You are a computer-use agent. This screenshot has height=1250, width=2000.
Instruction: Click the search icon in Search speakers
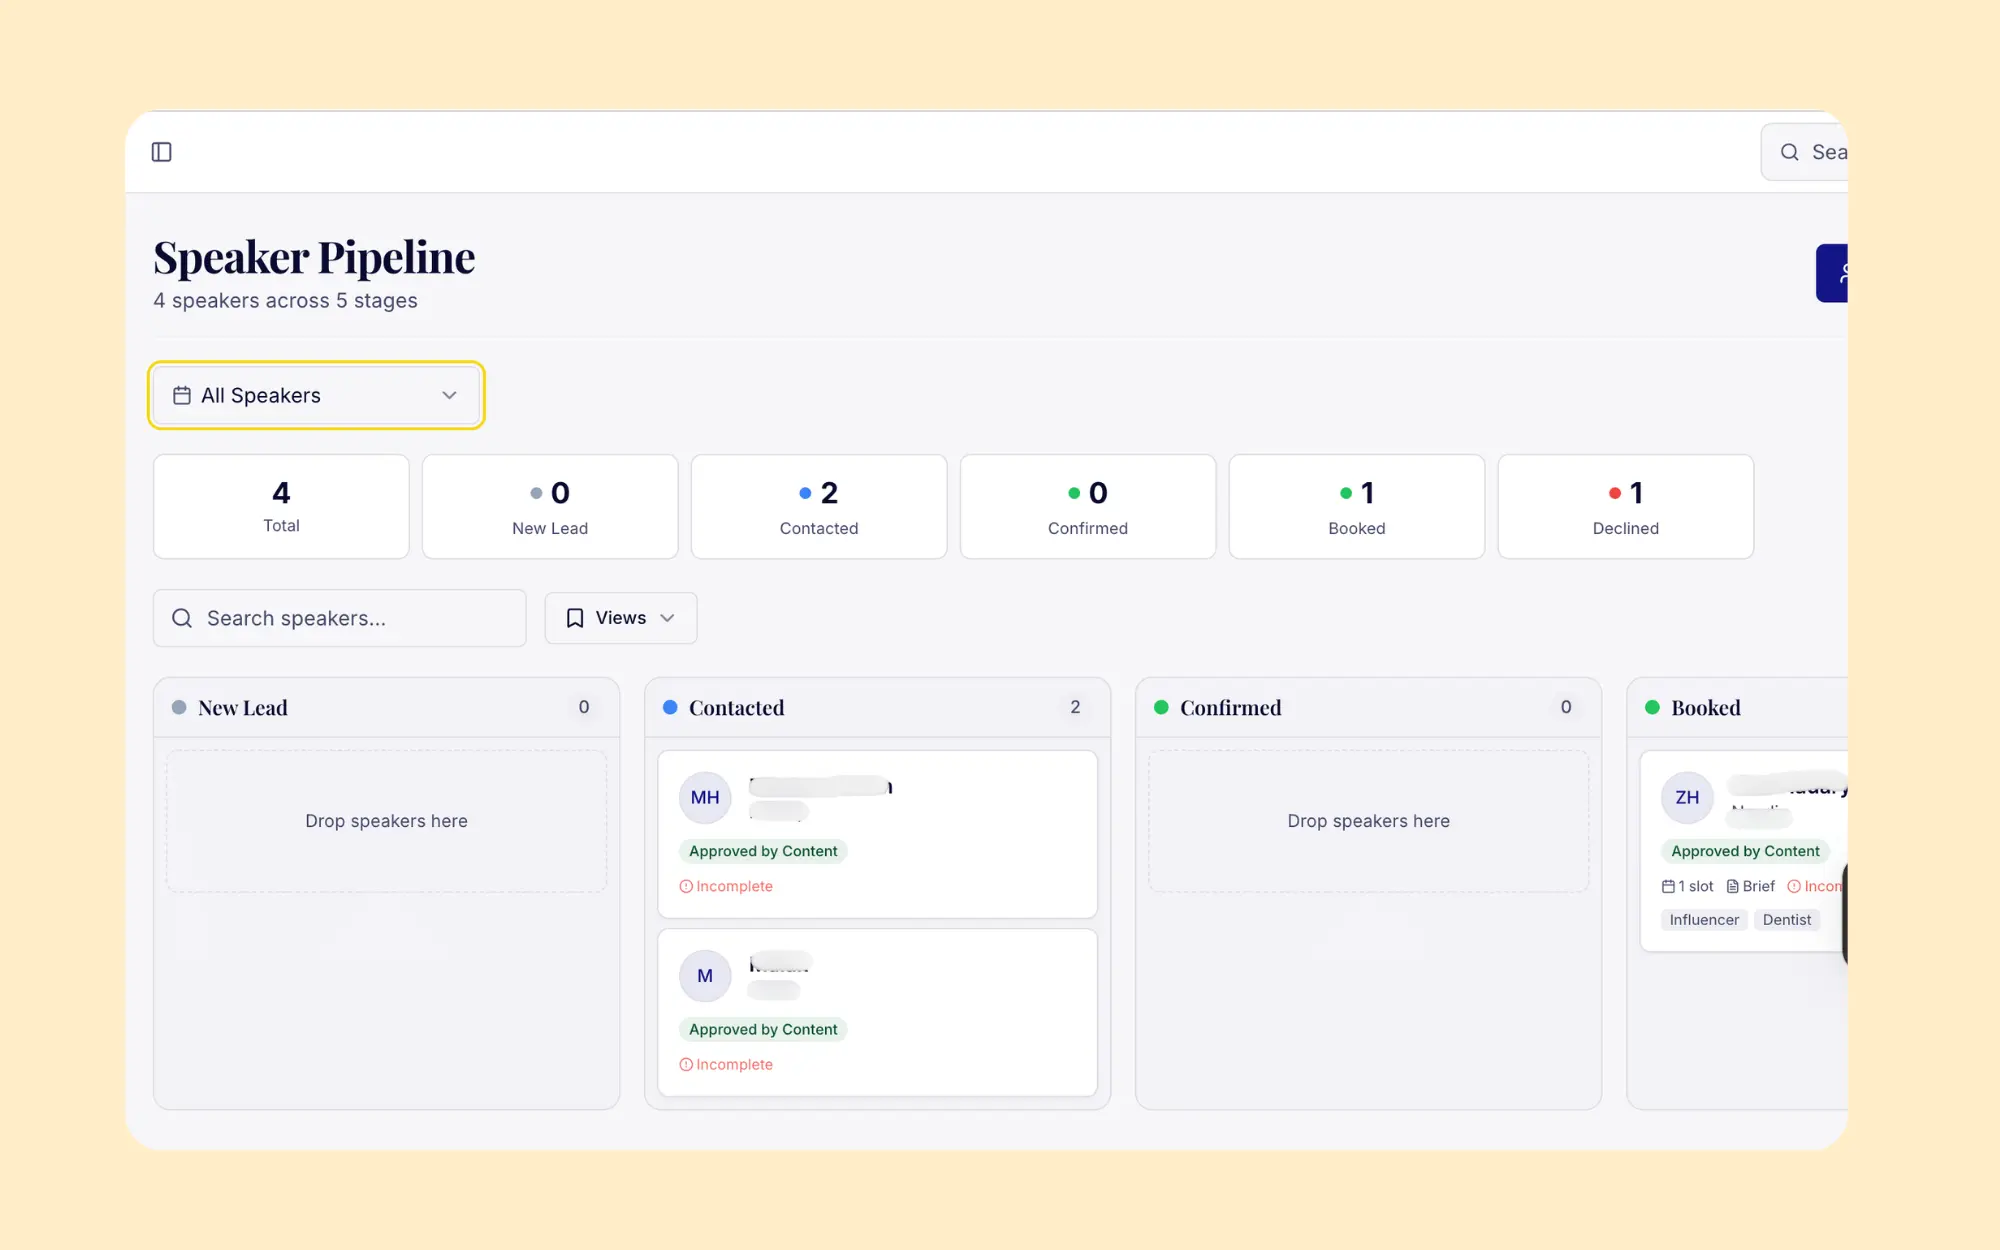point(182,618)
